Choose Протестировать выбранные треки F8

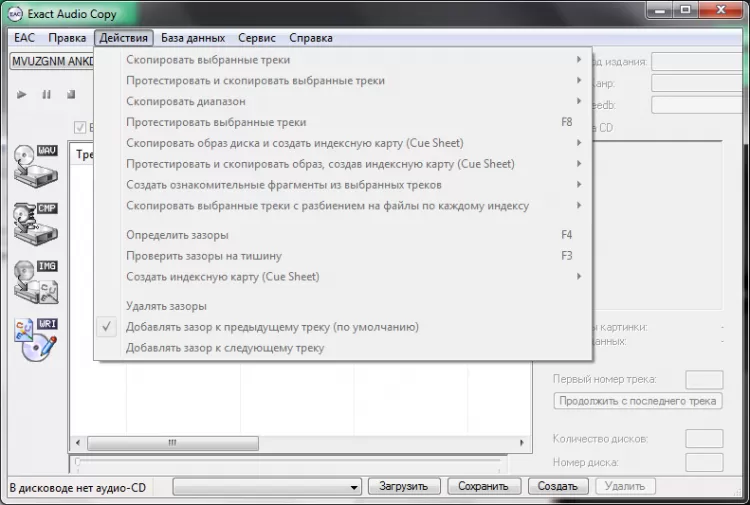(343, 122)
